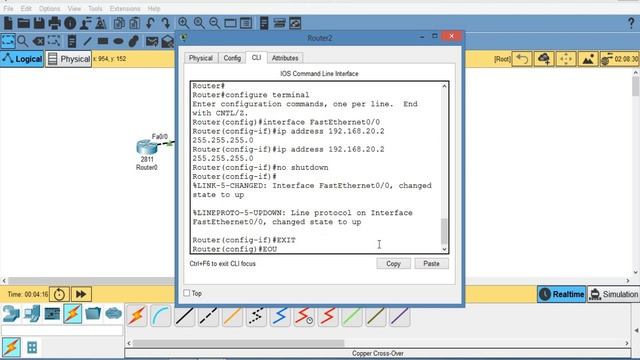Click Power Cycle Devices reset button

(x=59, y=294)
